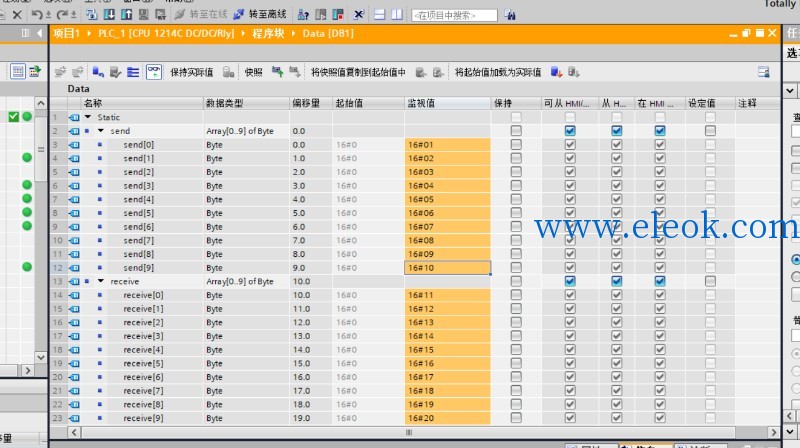800x448 pixels.
Task: Click the cross-reference icon
Action: [359, 15]
